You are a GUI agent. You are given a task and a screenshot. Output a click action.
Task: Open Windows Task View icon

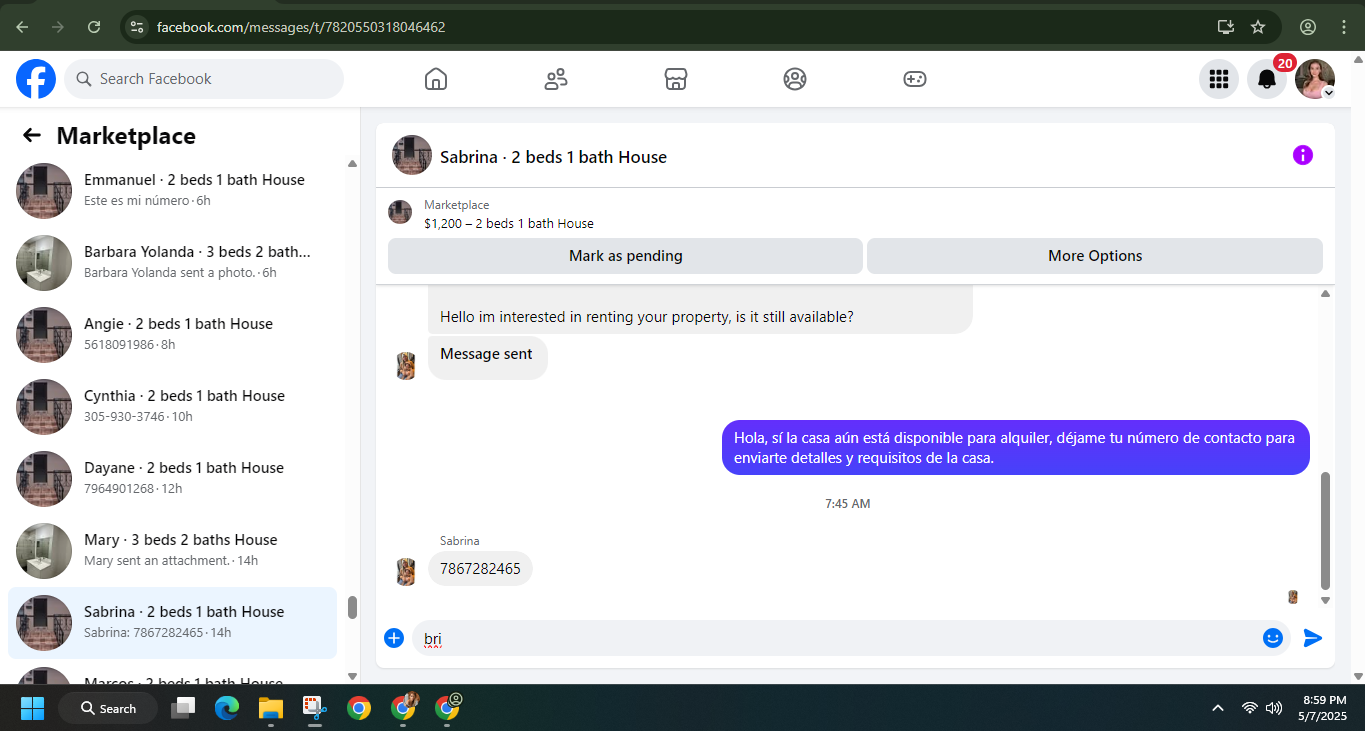point(183,708)
